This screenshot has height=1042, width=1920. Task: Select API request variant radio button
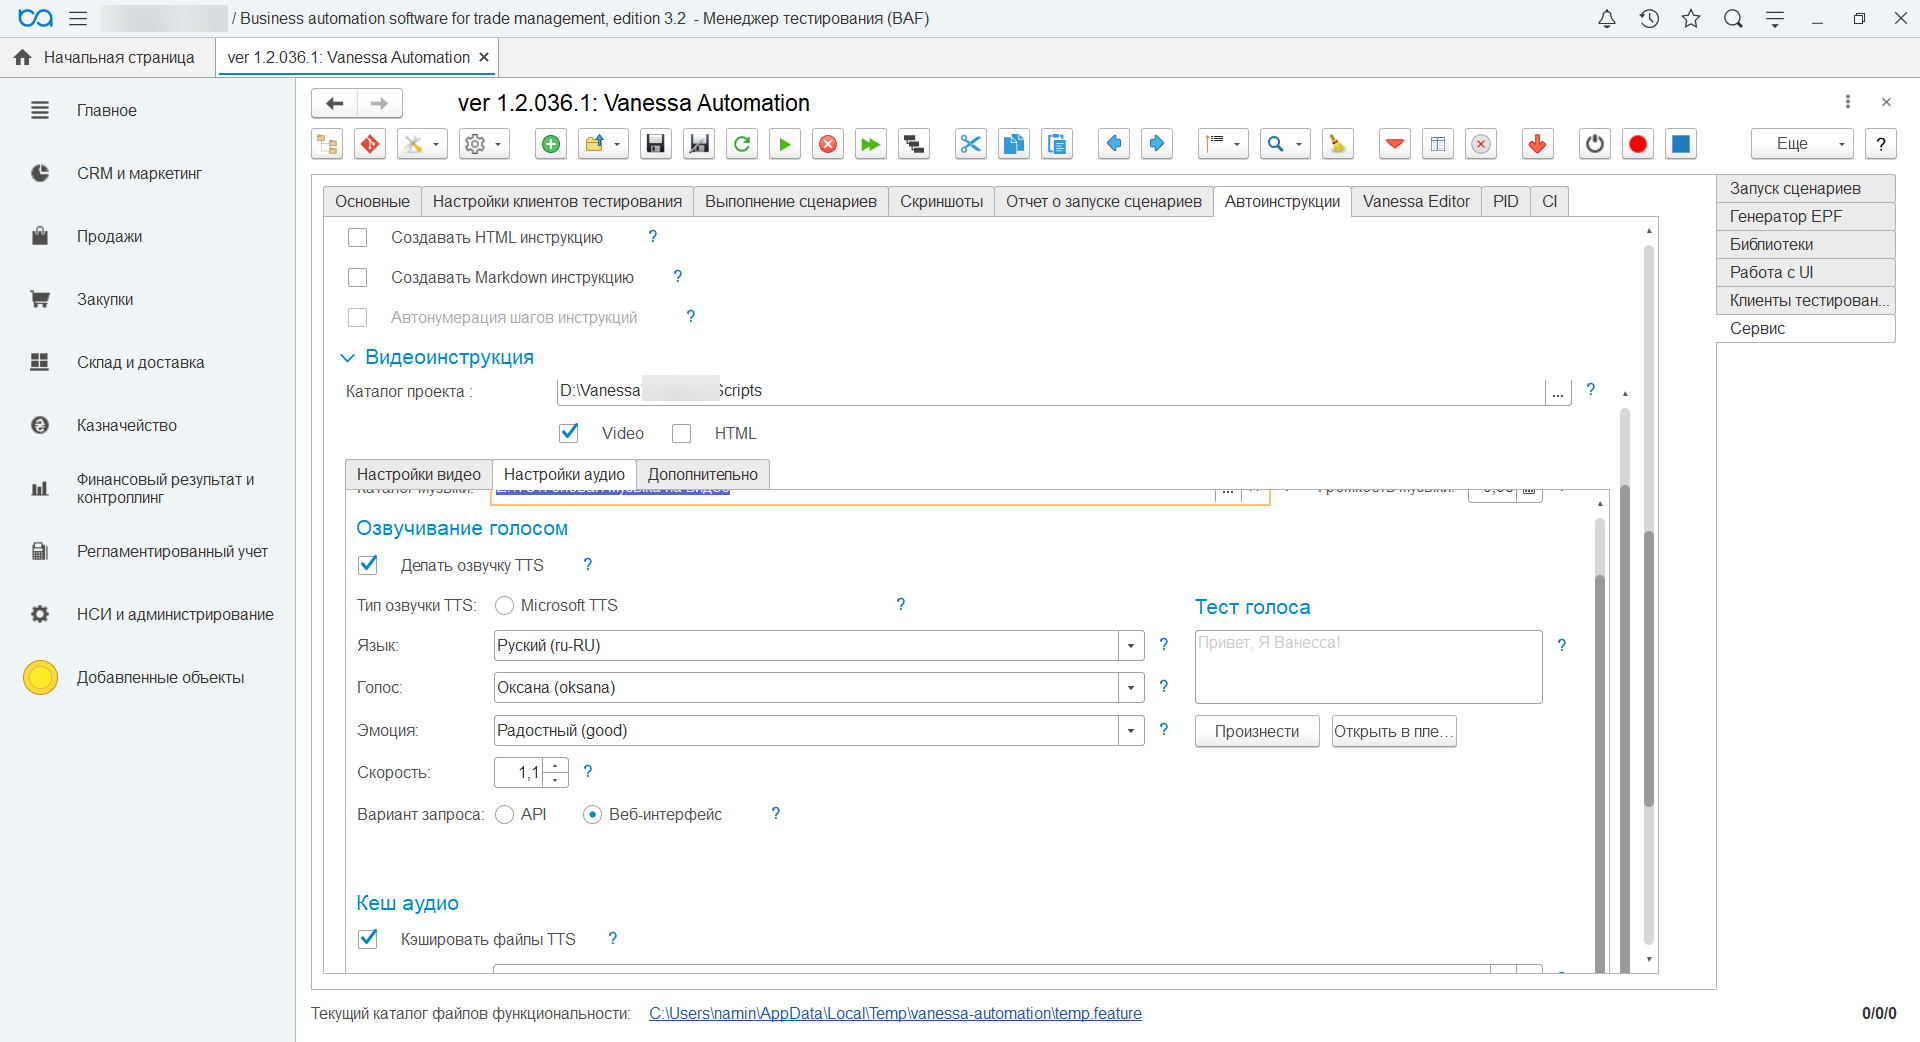[504, 815]
